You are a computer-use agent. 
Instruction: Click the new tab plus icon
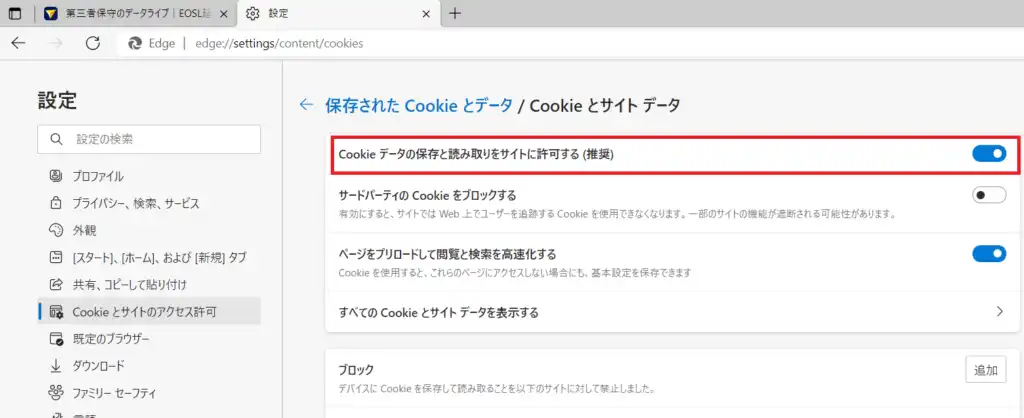[455, 14]
